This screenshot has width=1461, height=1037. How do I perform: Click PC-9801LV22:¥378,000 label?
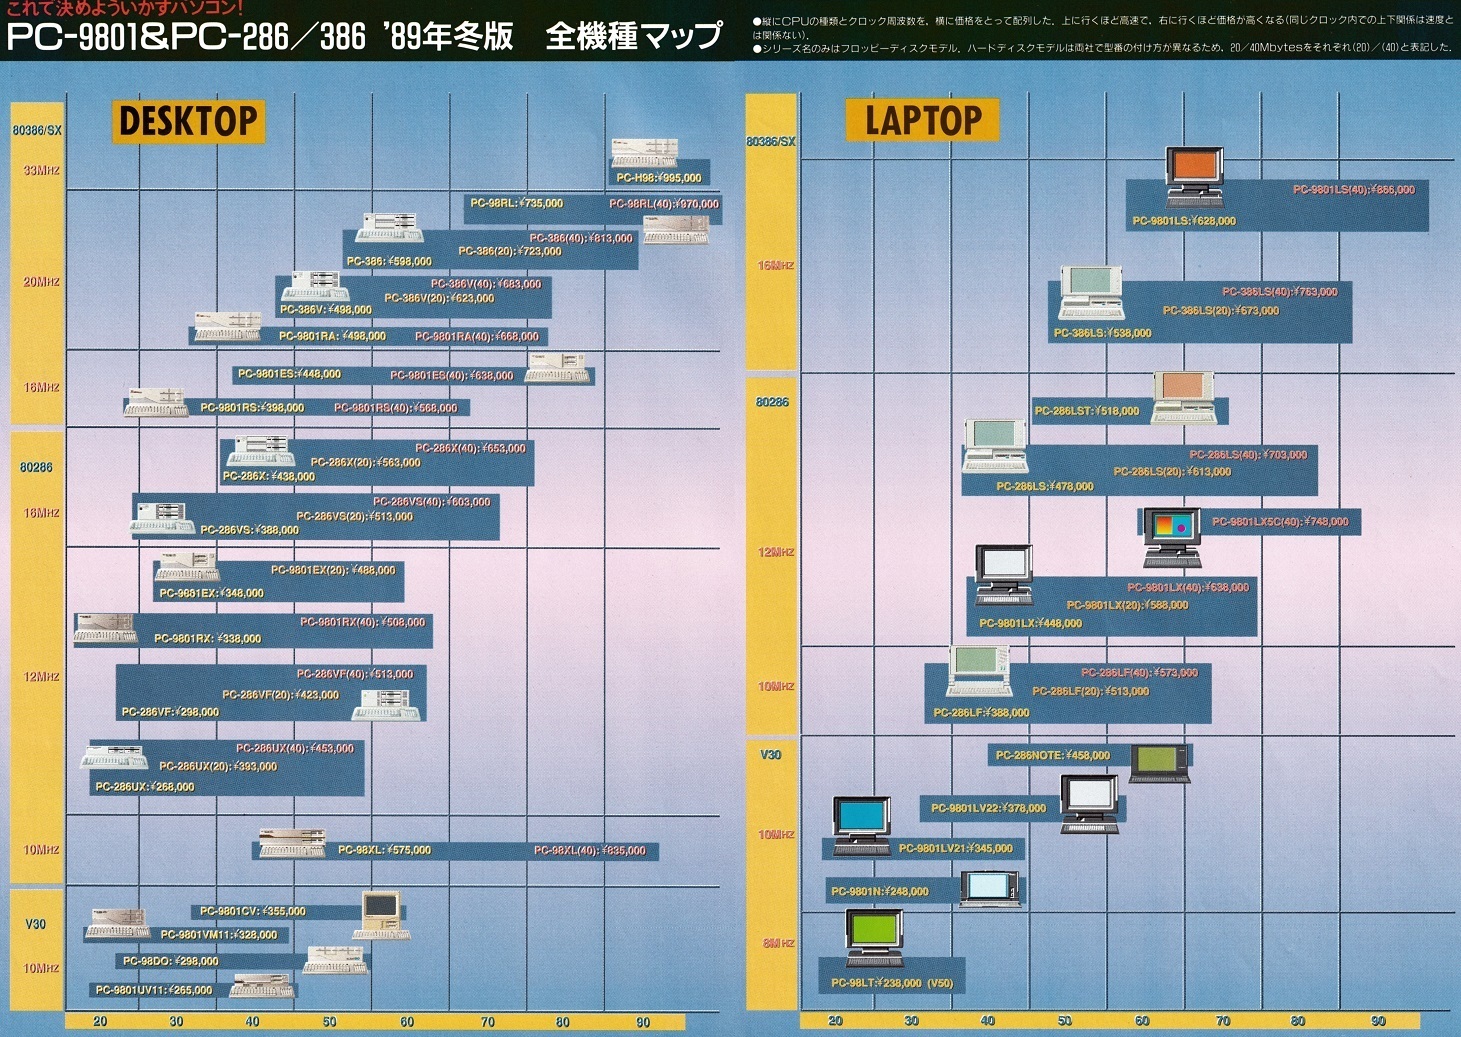[x=988, y=808]
